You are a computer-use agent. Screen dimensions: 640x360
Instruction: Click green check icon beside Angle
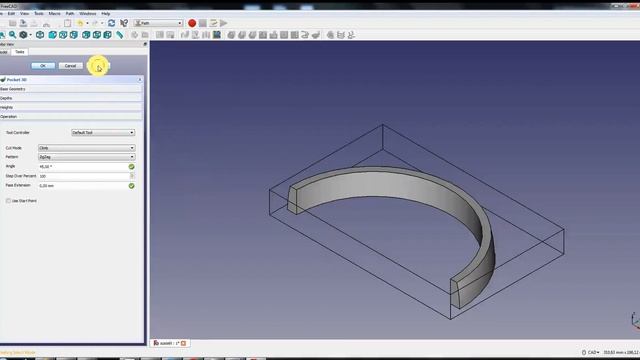point(131,167)
